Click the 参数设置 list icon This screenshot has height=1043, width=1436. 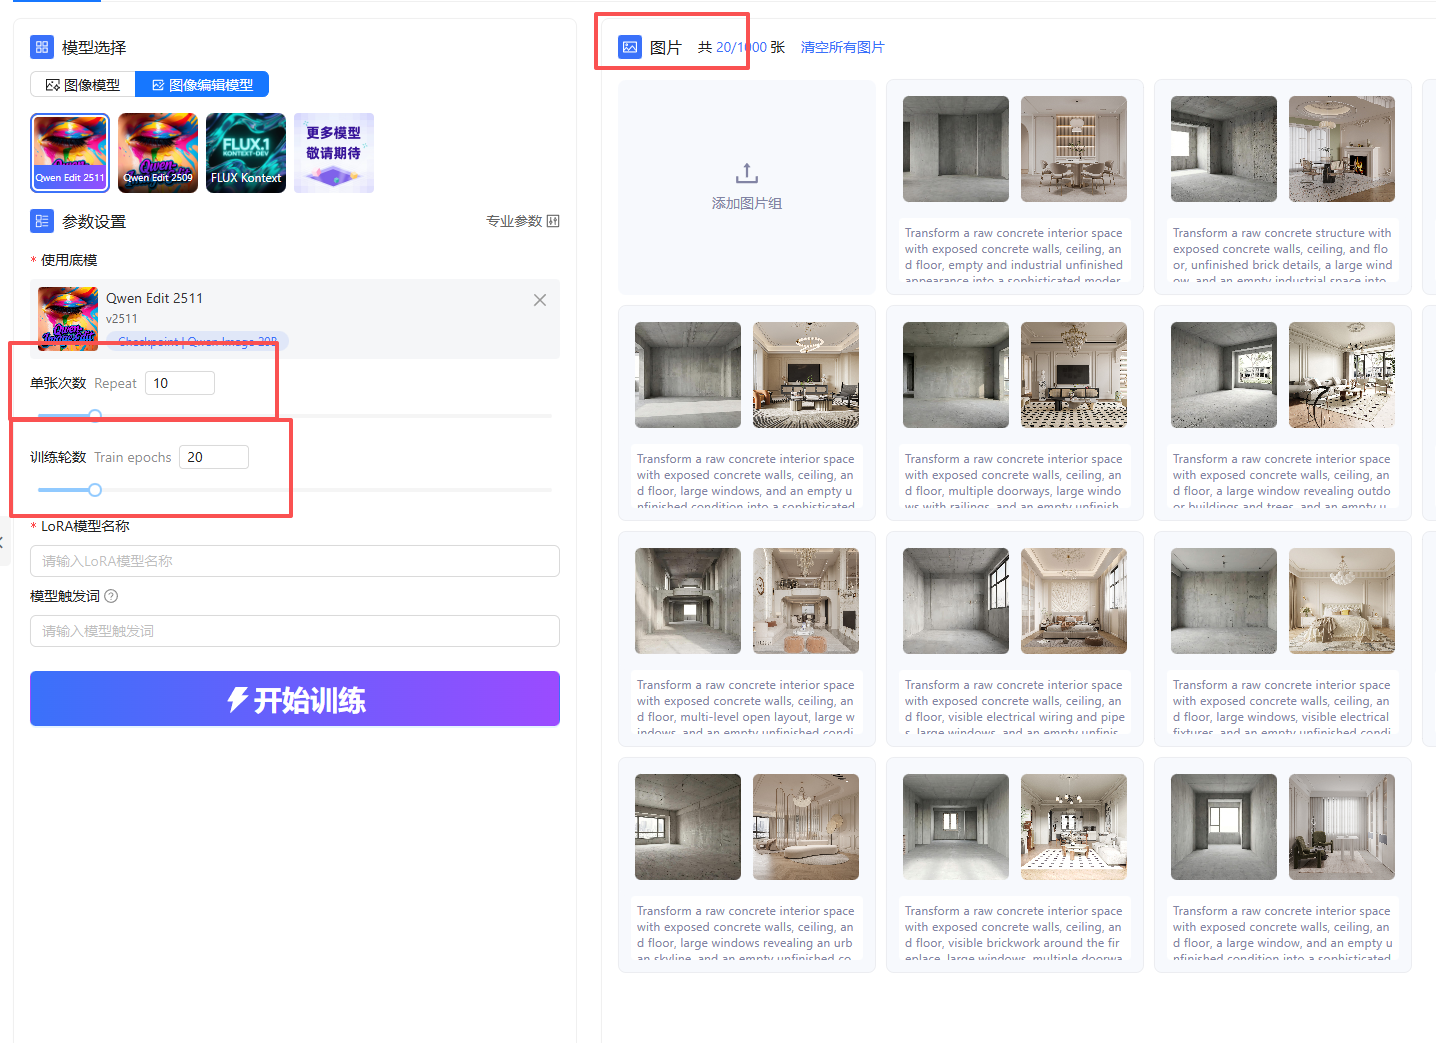(42, 221)
